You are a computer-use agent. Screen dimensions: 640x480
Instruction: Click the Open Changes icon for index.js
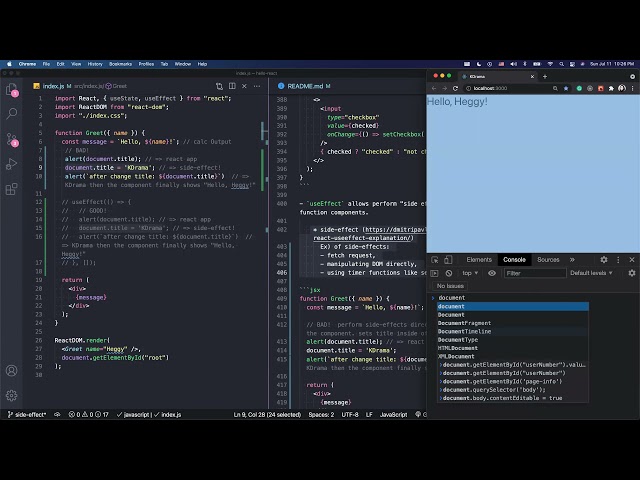click(220, 86)
